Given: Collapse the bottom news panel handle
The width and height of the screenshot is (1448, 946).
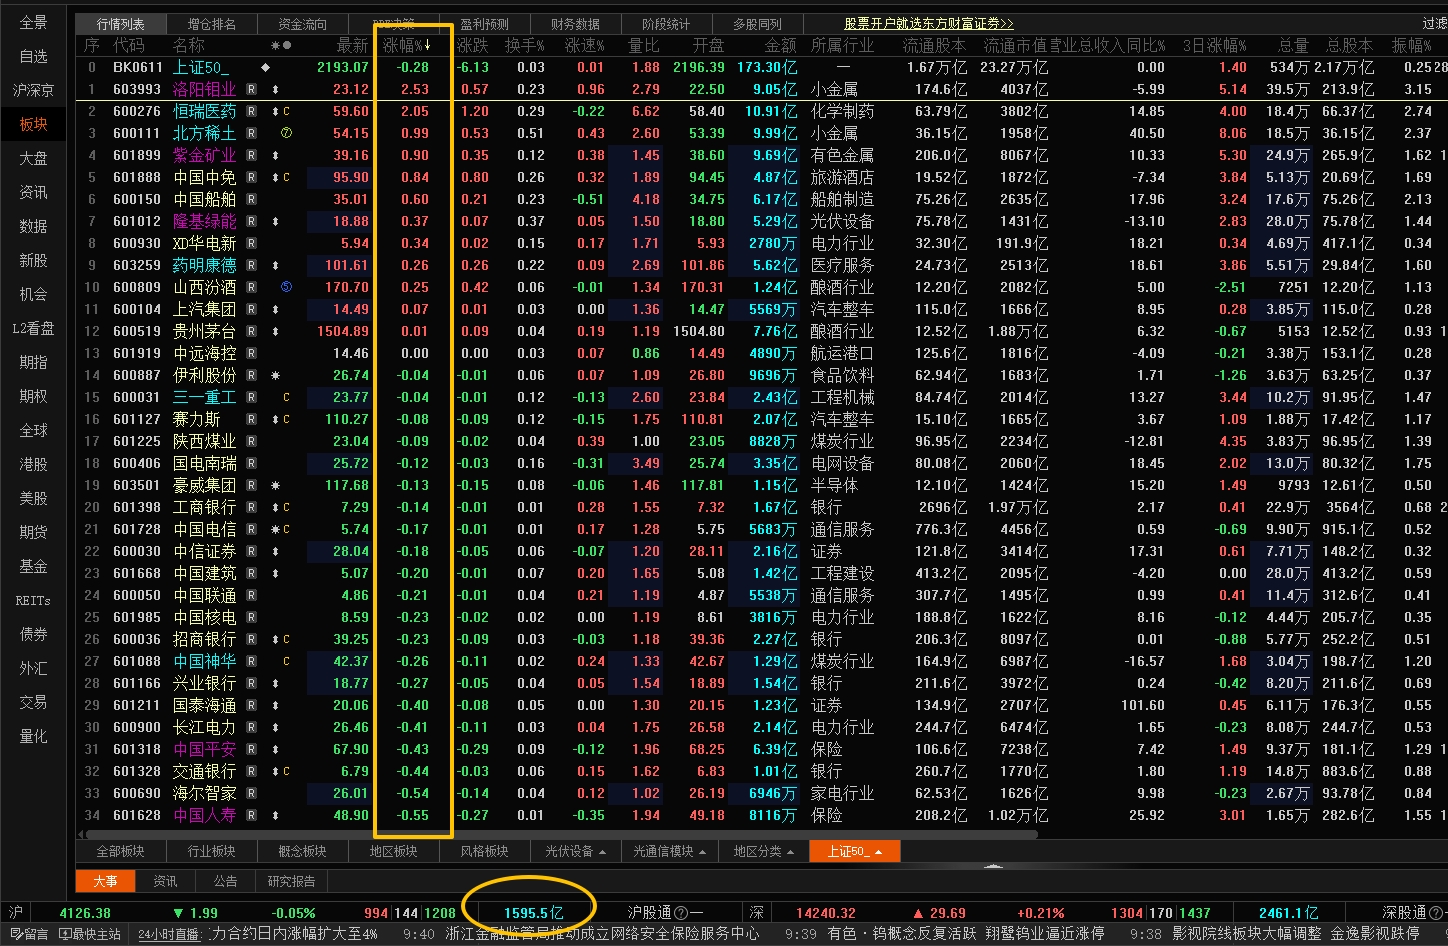Looking at the screenshot, I should pyautogui.click(x=993, y=866).
